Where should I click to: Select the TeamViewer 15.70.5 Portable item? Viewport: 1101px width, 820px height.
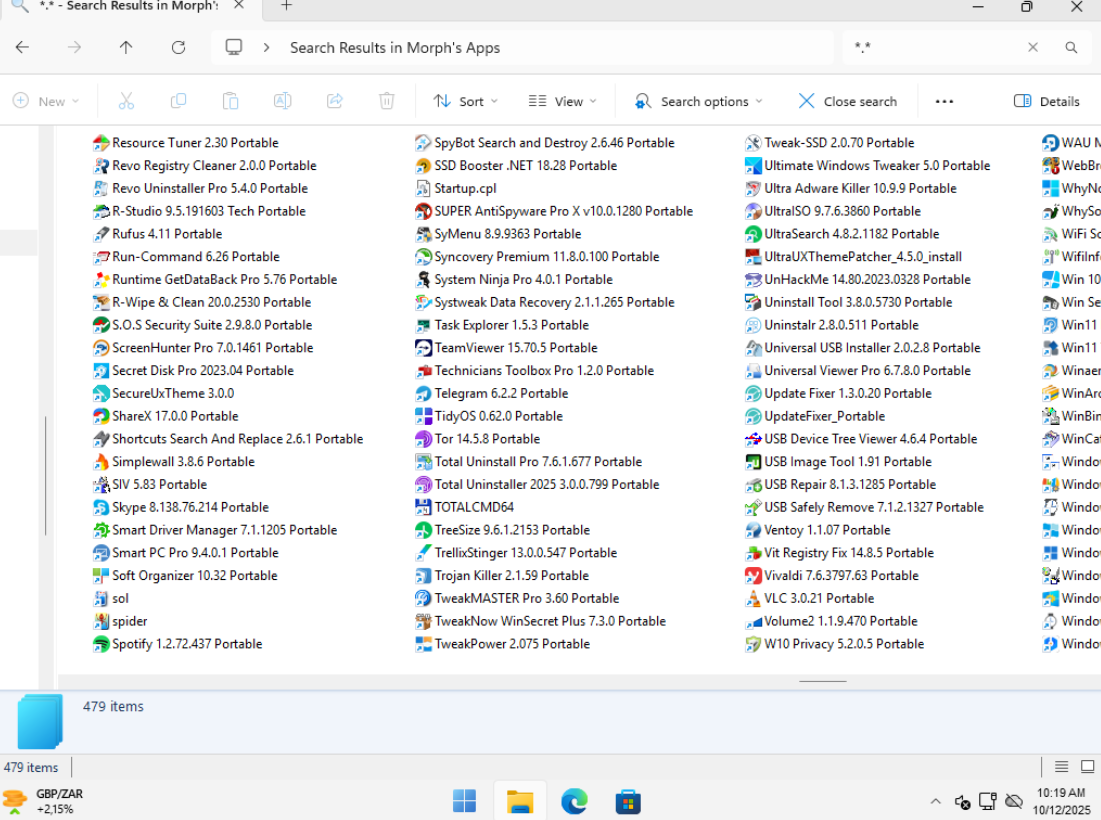[515, 348]
